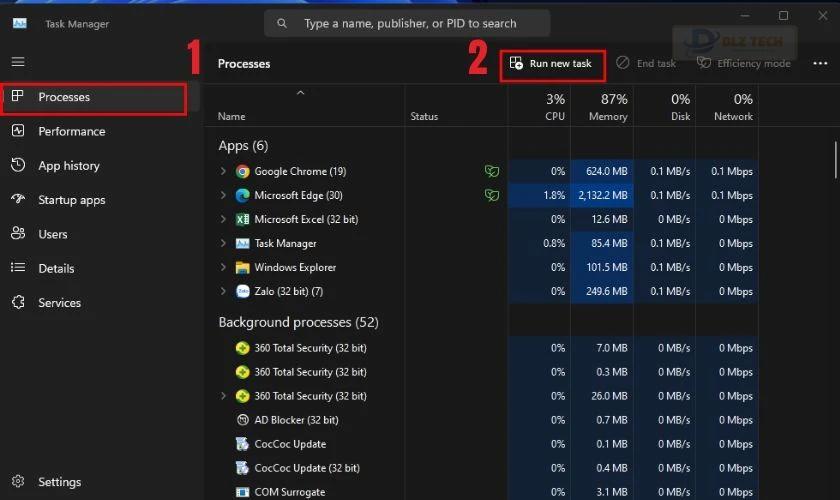
Task: Open the three-dot more options menu
Action: tap(820, 63)
